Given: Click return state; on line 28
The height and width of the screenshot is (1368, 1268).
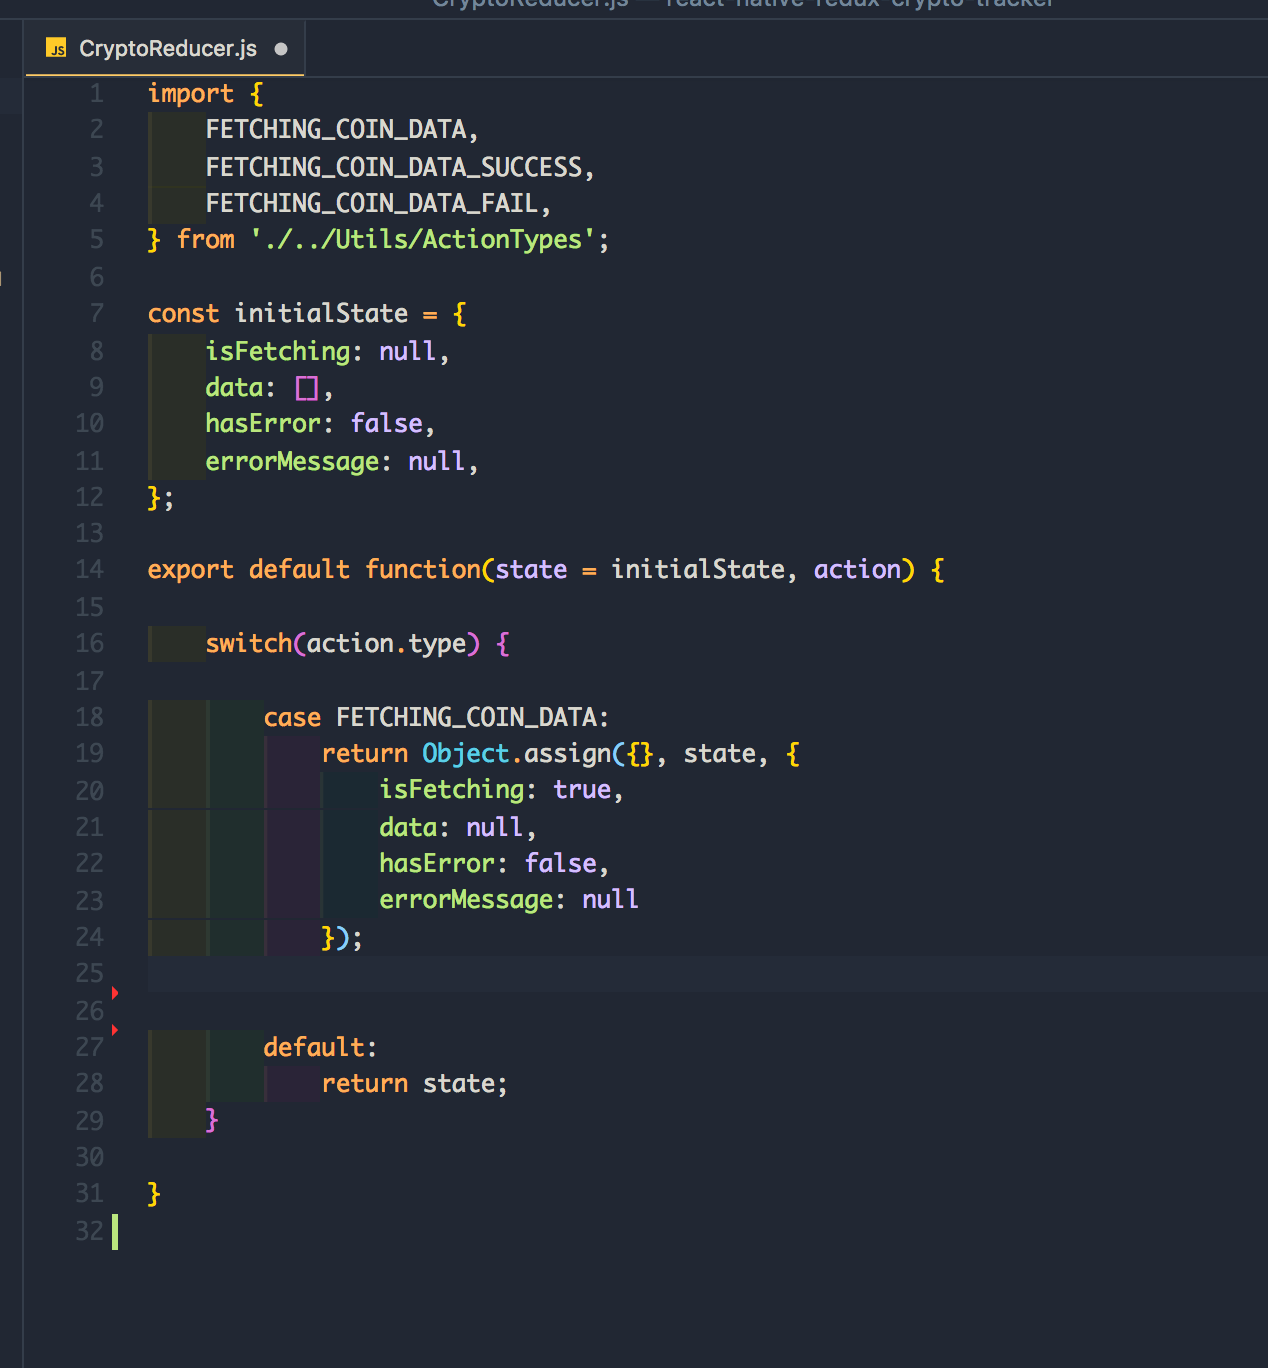Looking at the screenshot, I should pyautogui.click(x=414, y=1083).
